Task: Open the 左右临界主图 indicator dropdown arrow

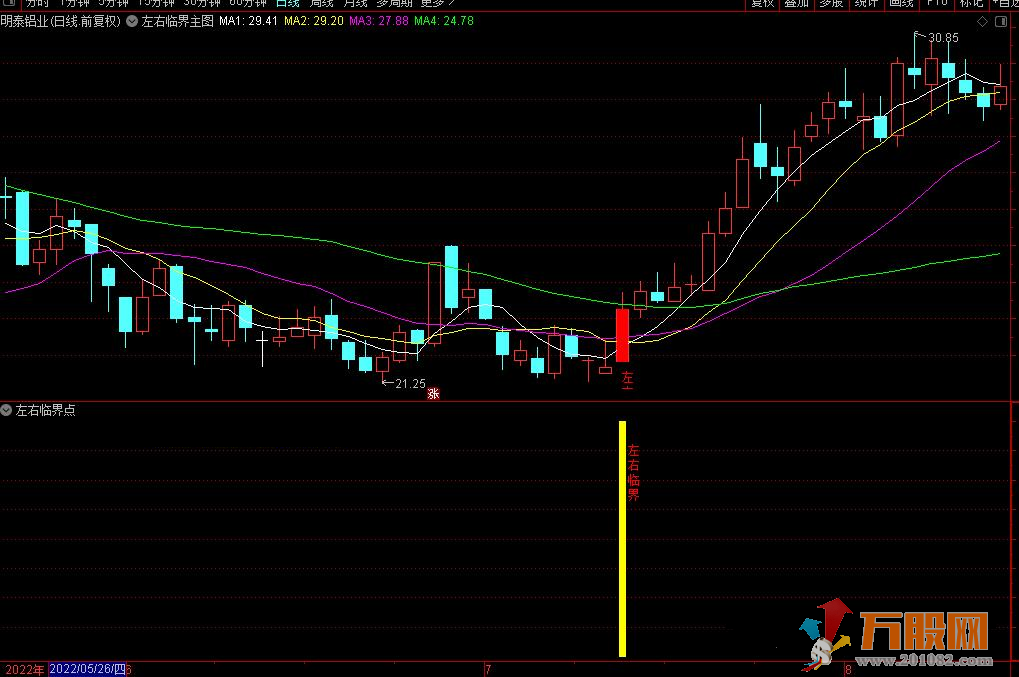Action: (132, 21)
